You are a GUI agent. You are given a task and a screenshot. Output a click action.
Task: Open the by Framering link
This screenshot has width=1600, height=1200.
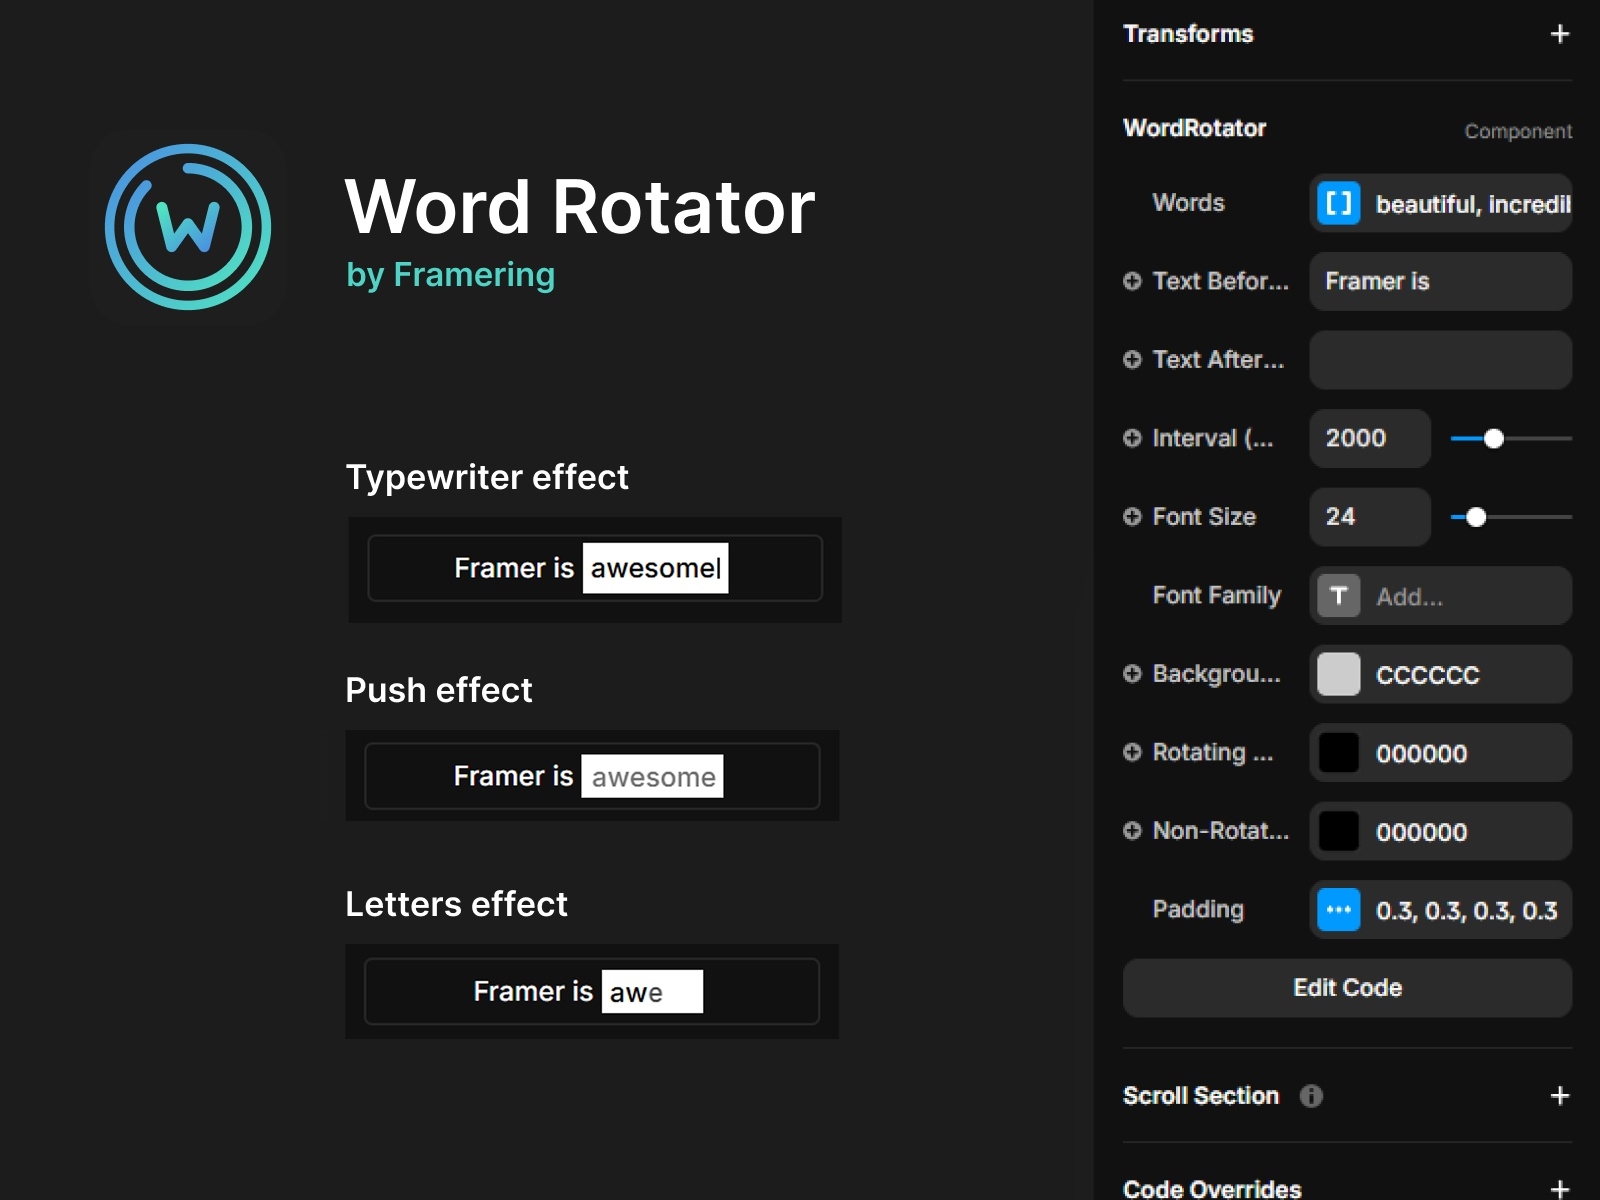(450, 275)
